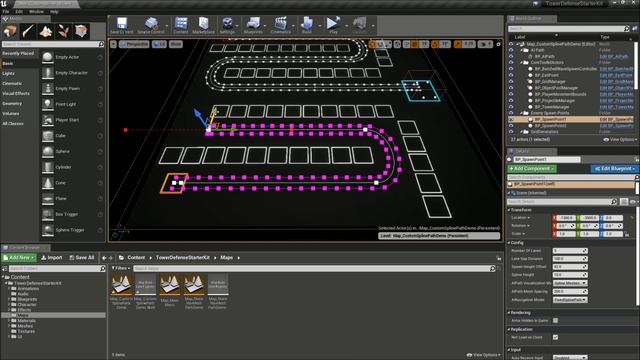Image resolution: width=640 pixels, height=360 pixels.
Task: Open Source Control from the toolbar
Action: (151, 25)
